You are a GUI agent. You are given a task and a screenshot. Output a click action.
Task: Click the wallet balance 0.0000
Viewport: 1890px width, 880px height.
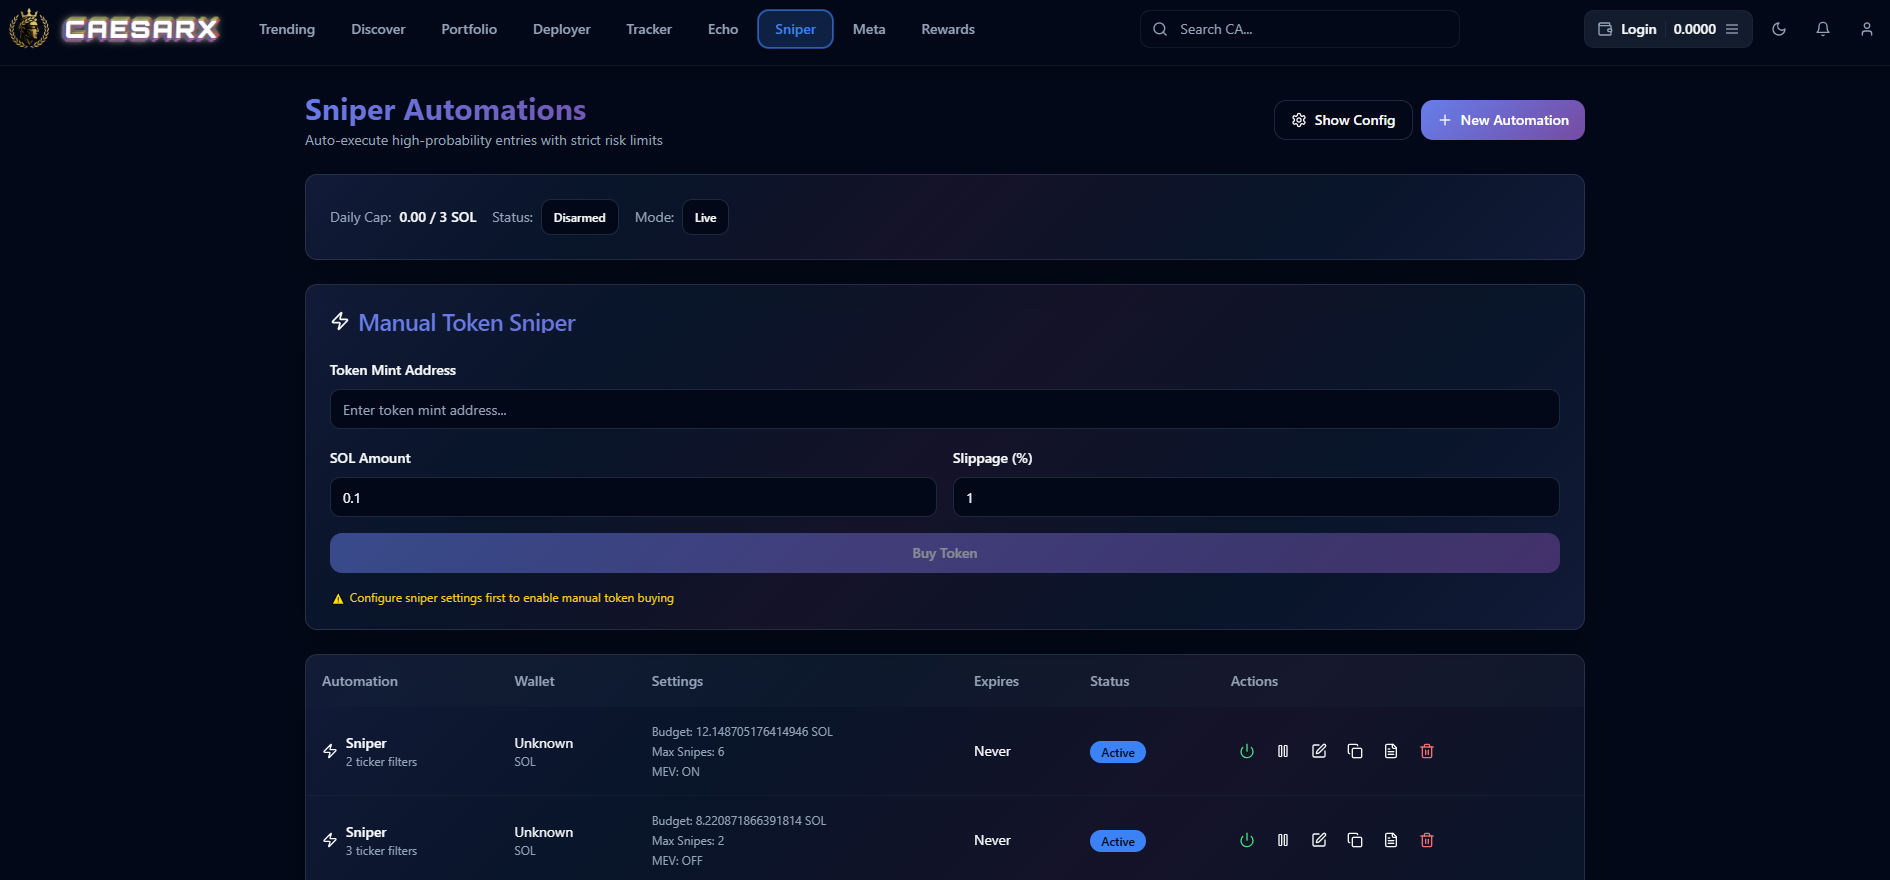[1695, 29]
